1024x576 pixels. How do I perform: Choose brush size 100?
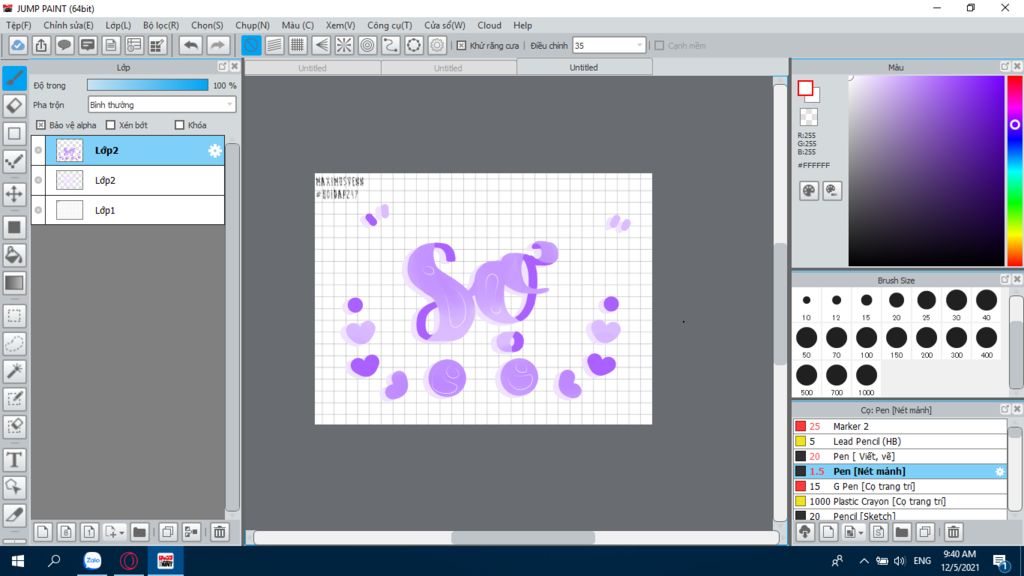click(866, 342)
